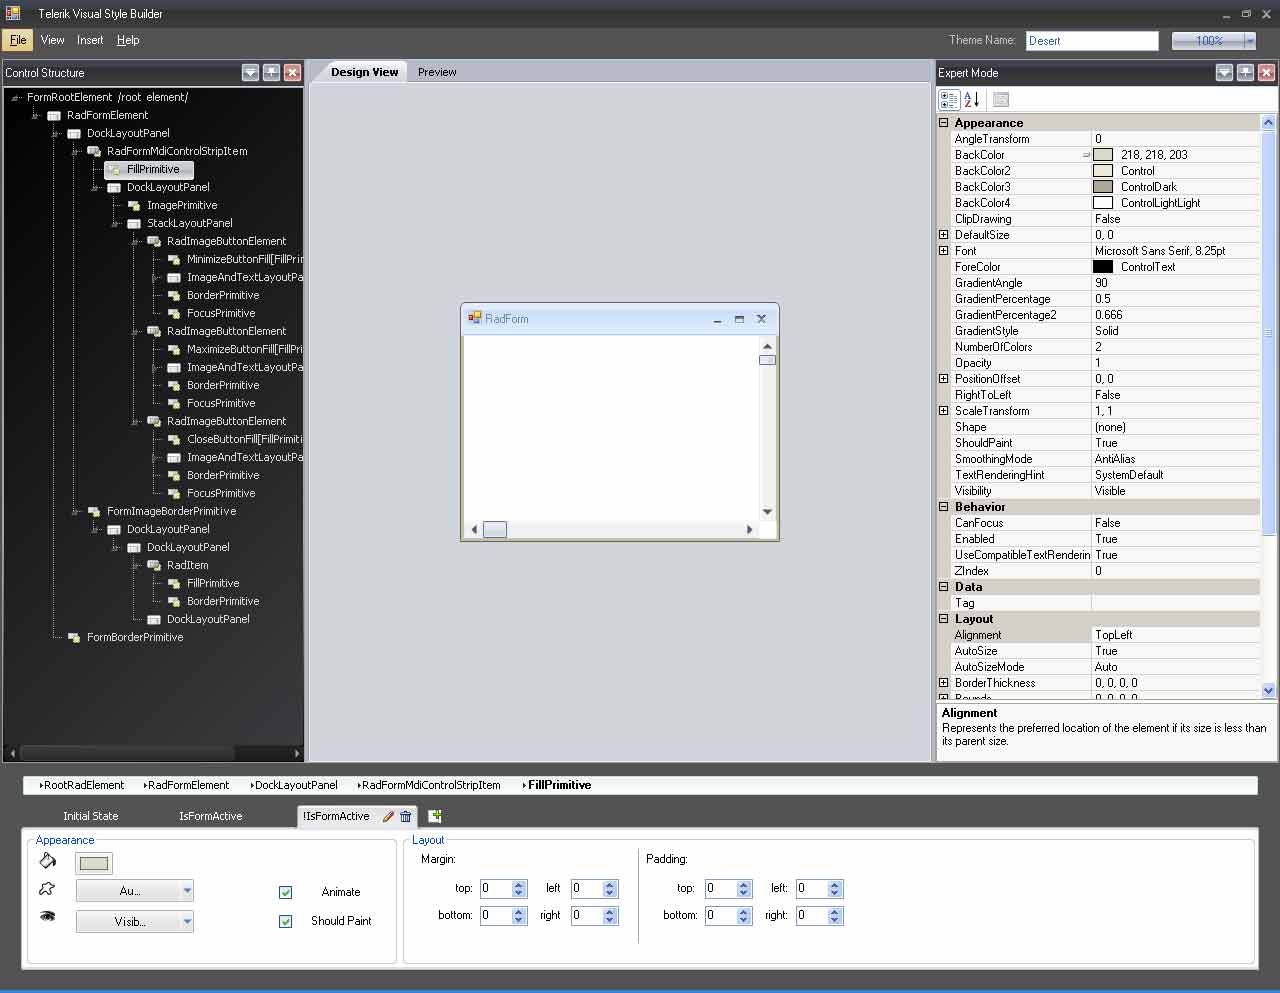Collapse the Layout category in Expert Mode
The image size is (1280, 993).
tap(943, 619)
